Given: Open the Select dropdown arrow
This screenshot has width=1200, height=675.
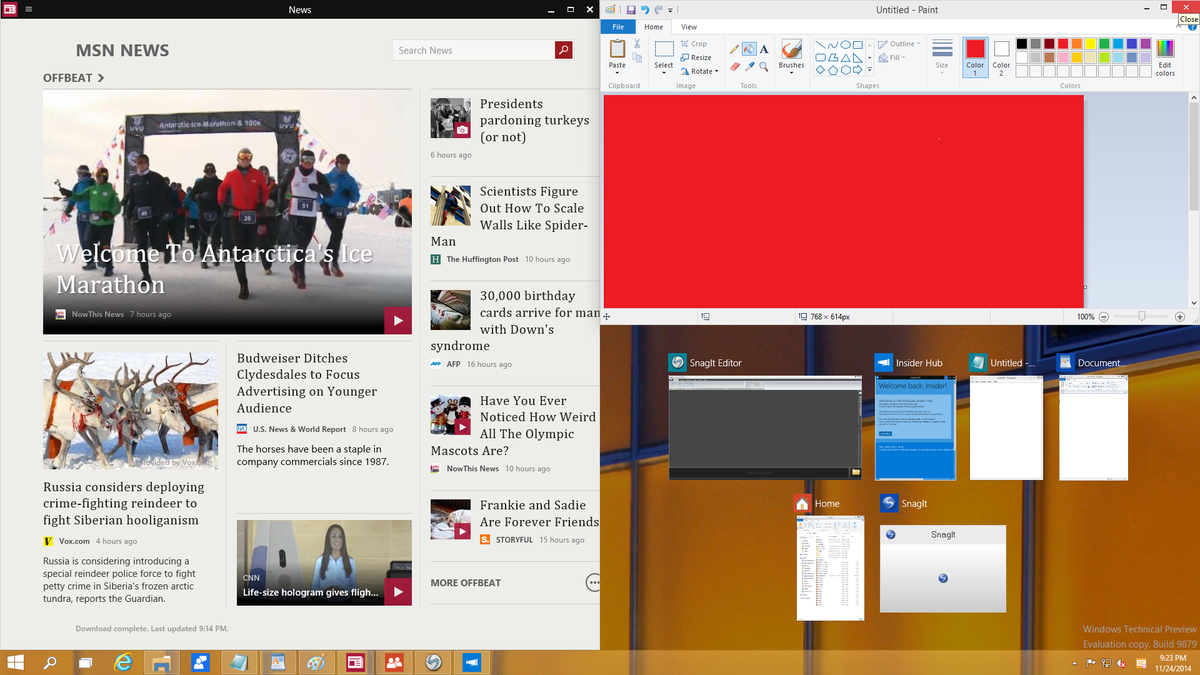Looking at the screenshot, I should tap(664, 72).
